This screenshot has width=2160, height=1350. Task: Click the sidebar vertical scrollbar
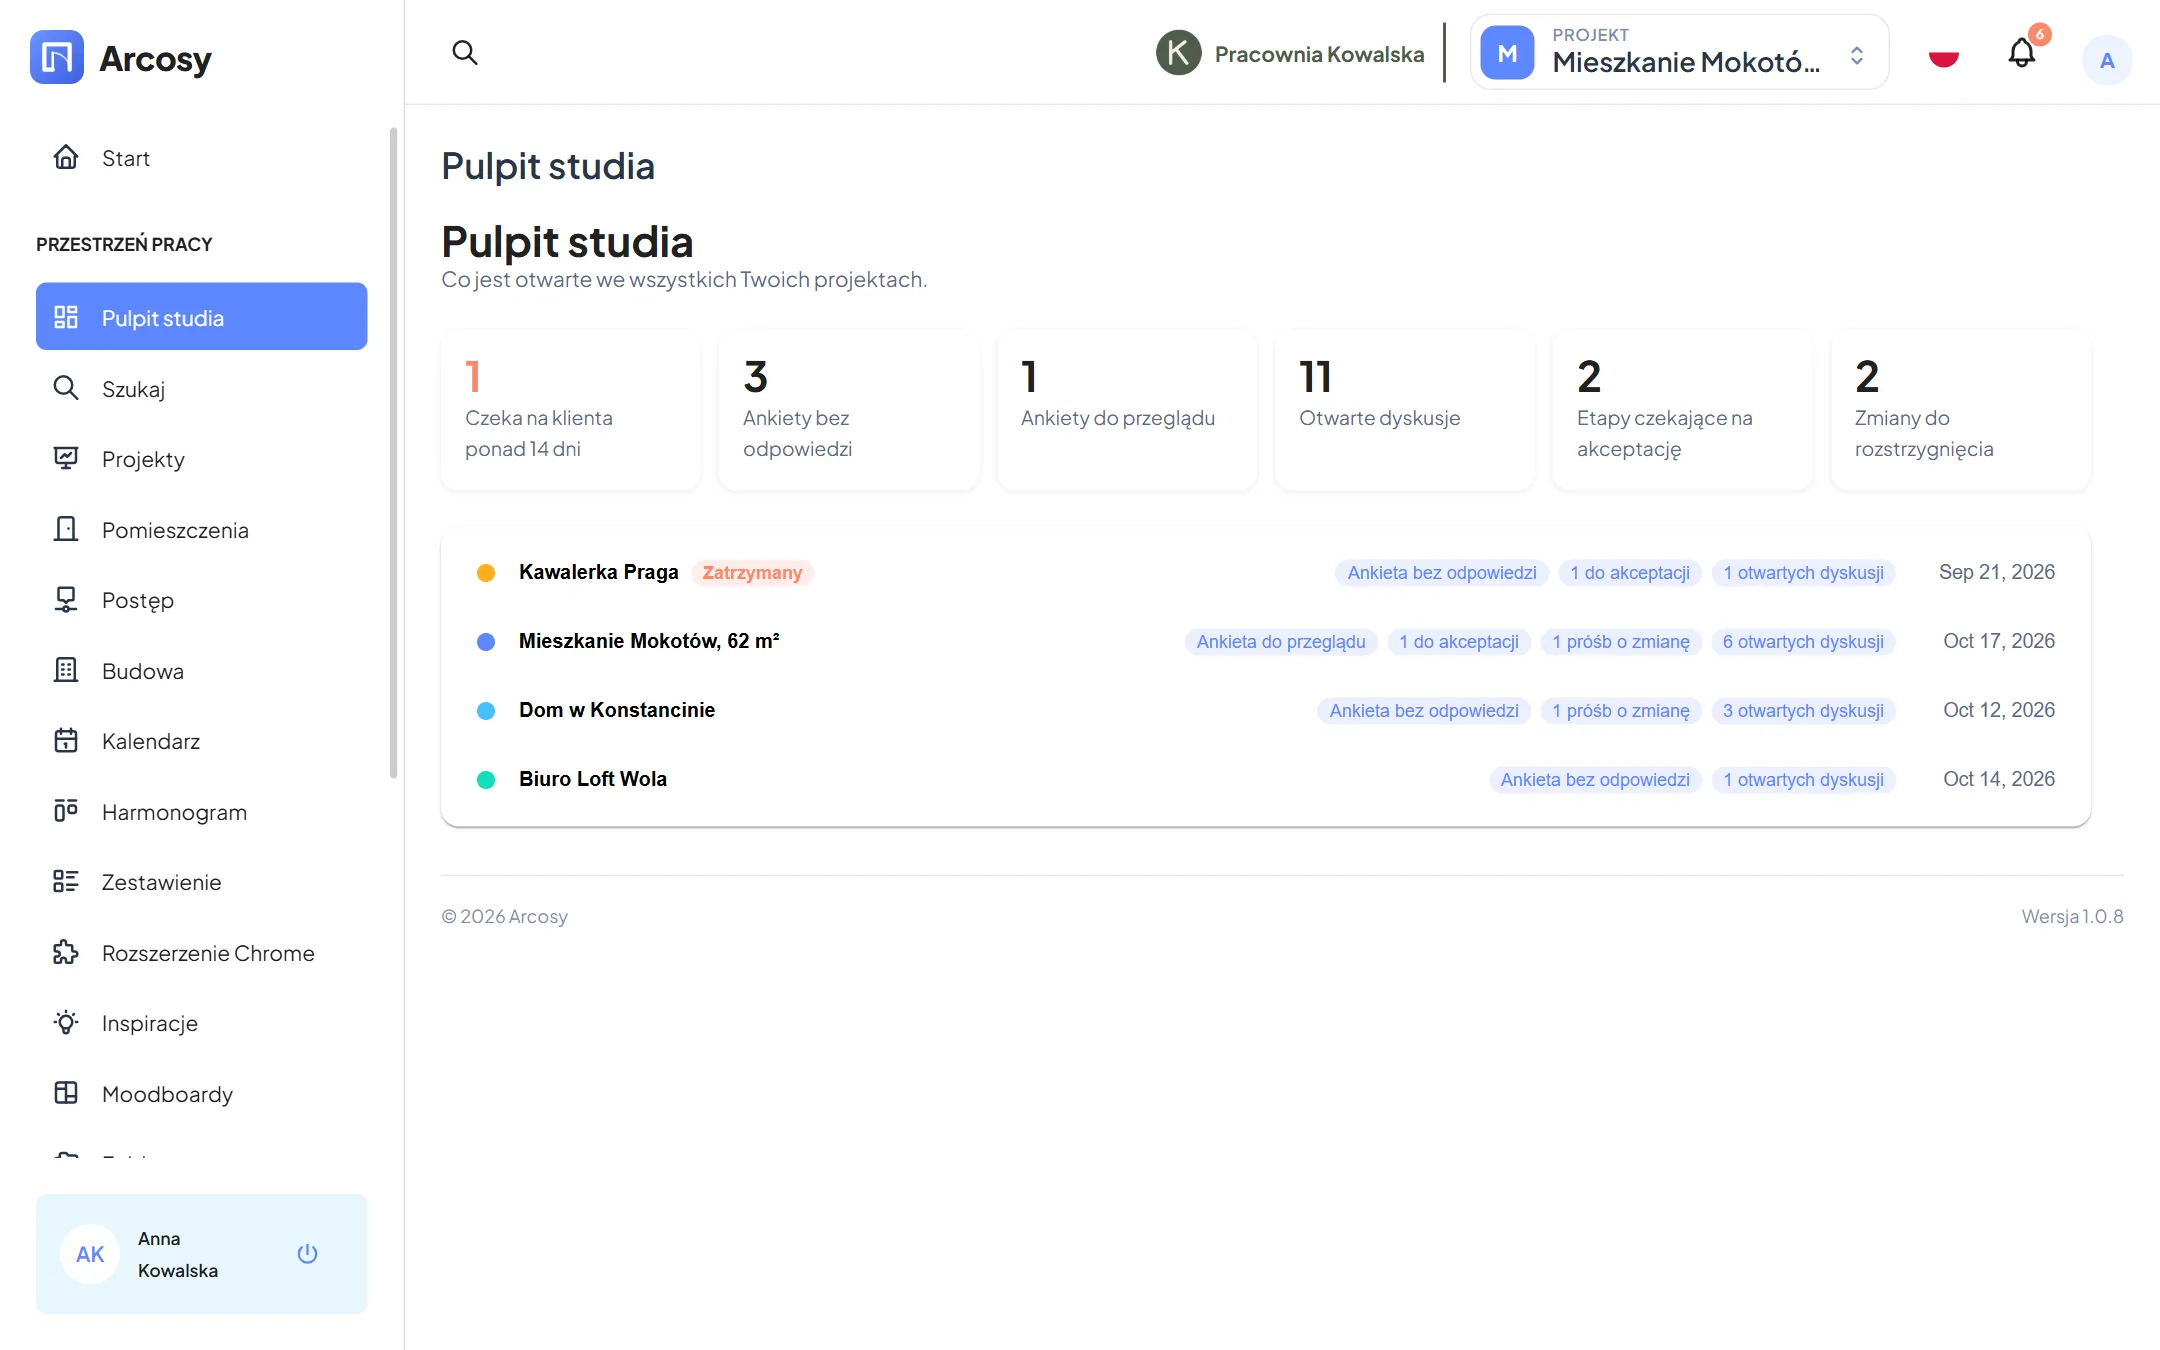(x=393, y=452)
